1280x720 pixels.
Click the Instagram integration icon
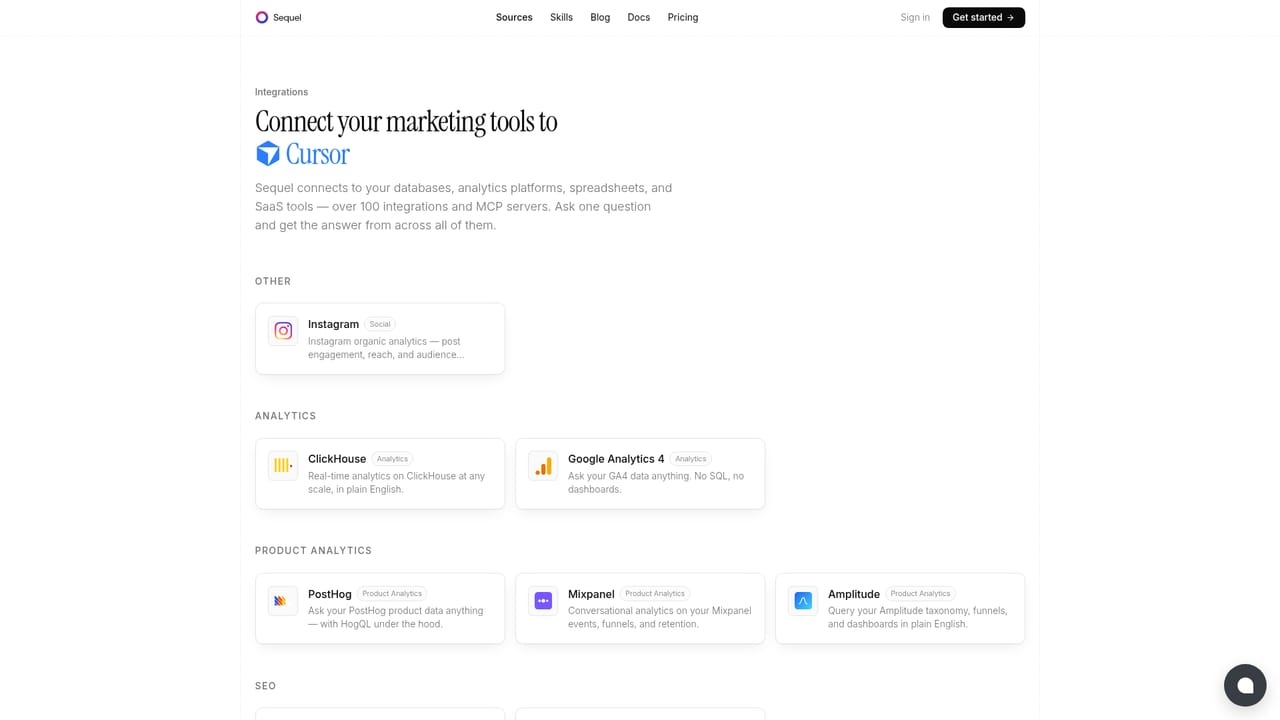click(x=283, y=331)
